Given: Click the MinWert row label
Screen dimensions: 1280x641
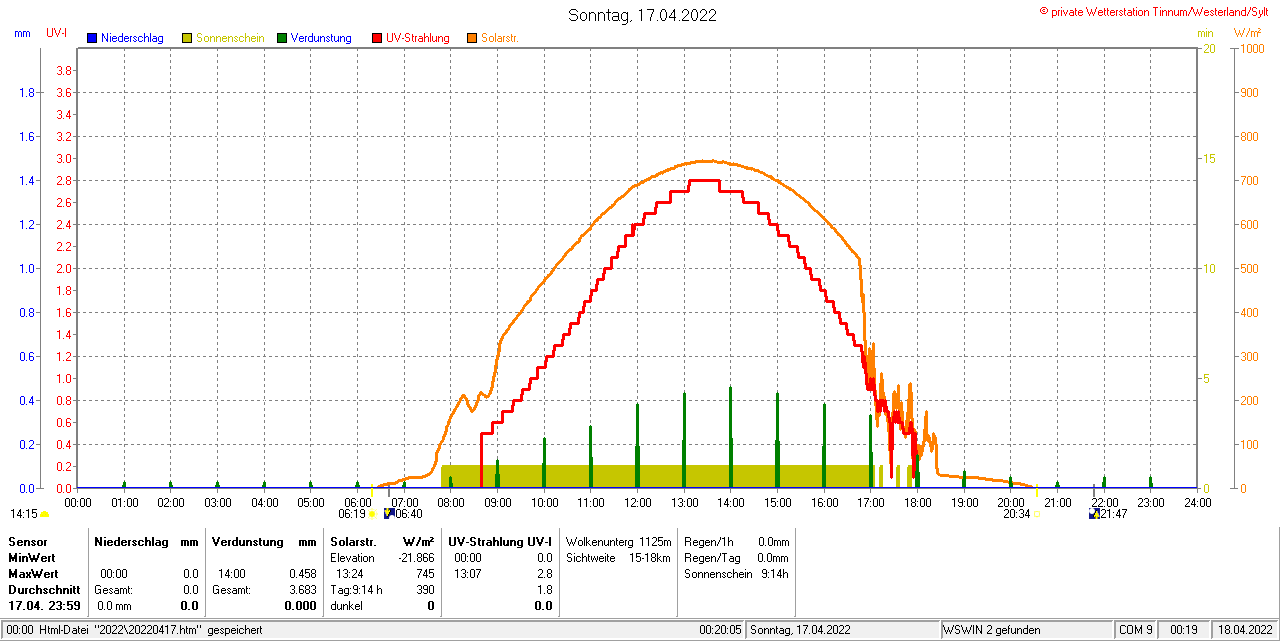Looking at the screenshot, I should tap(32, 558).
